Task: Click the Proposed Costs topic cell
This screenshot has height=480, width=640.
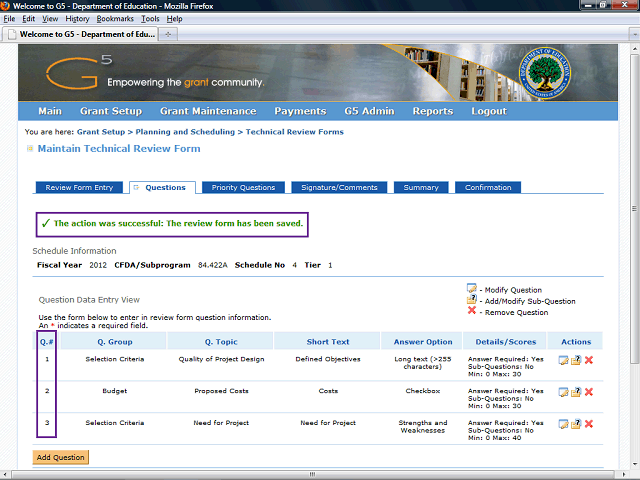Action: point(221,391)
